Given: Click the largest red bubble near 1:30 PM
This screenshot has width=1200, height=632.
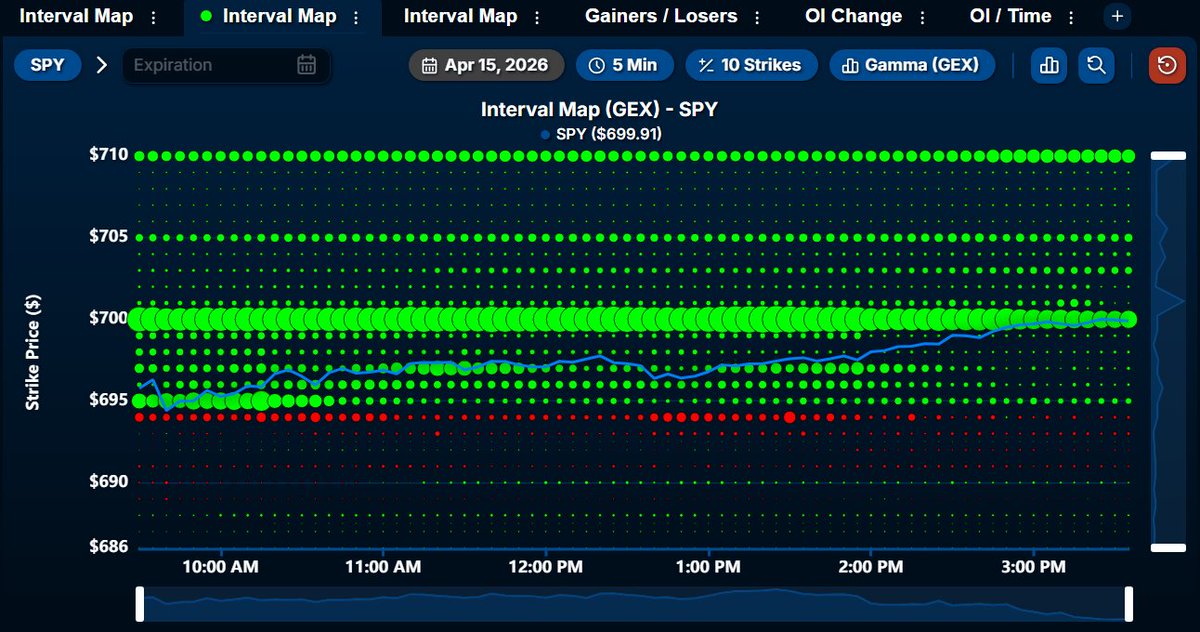Looking at the screenshot, I should [x=790, y=417].
